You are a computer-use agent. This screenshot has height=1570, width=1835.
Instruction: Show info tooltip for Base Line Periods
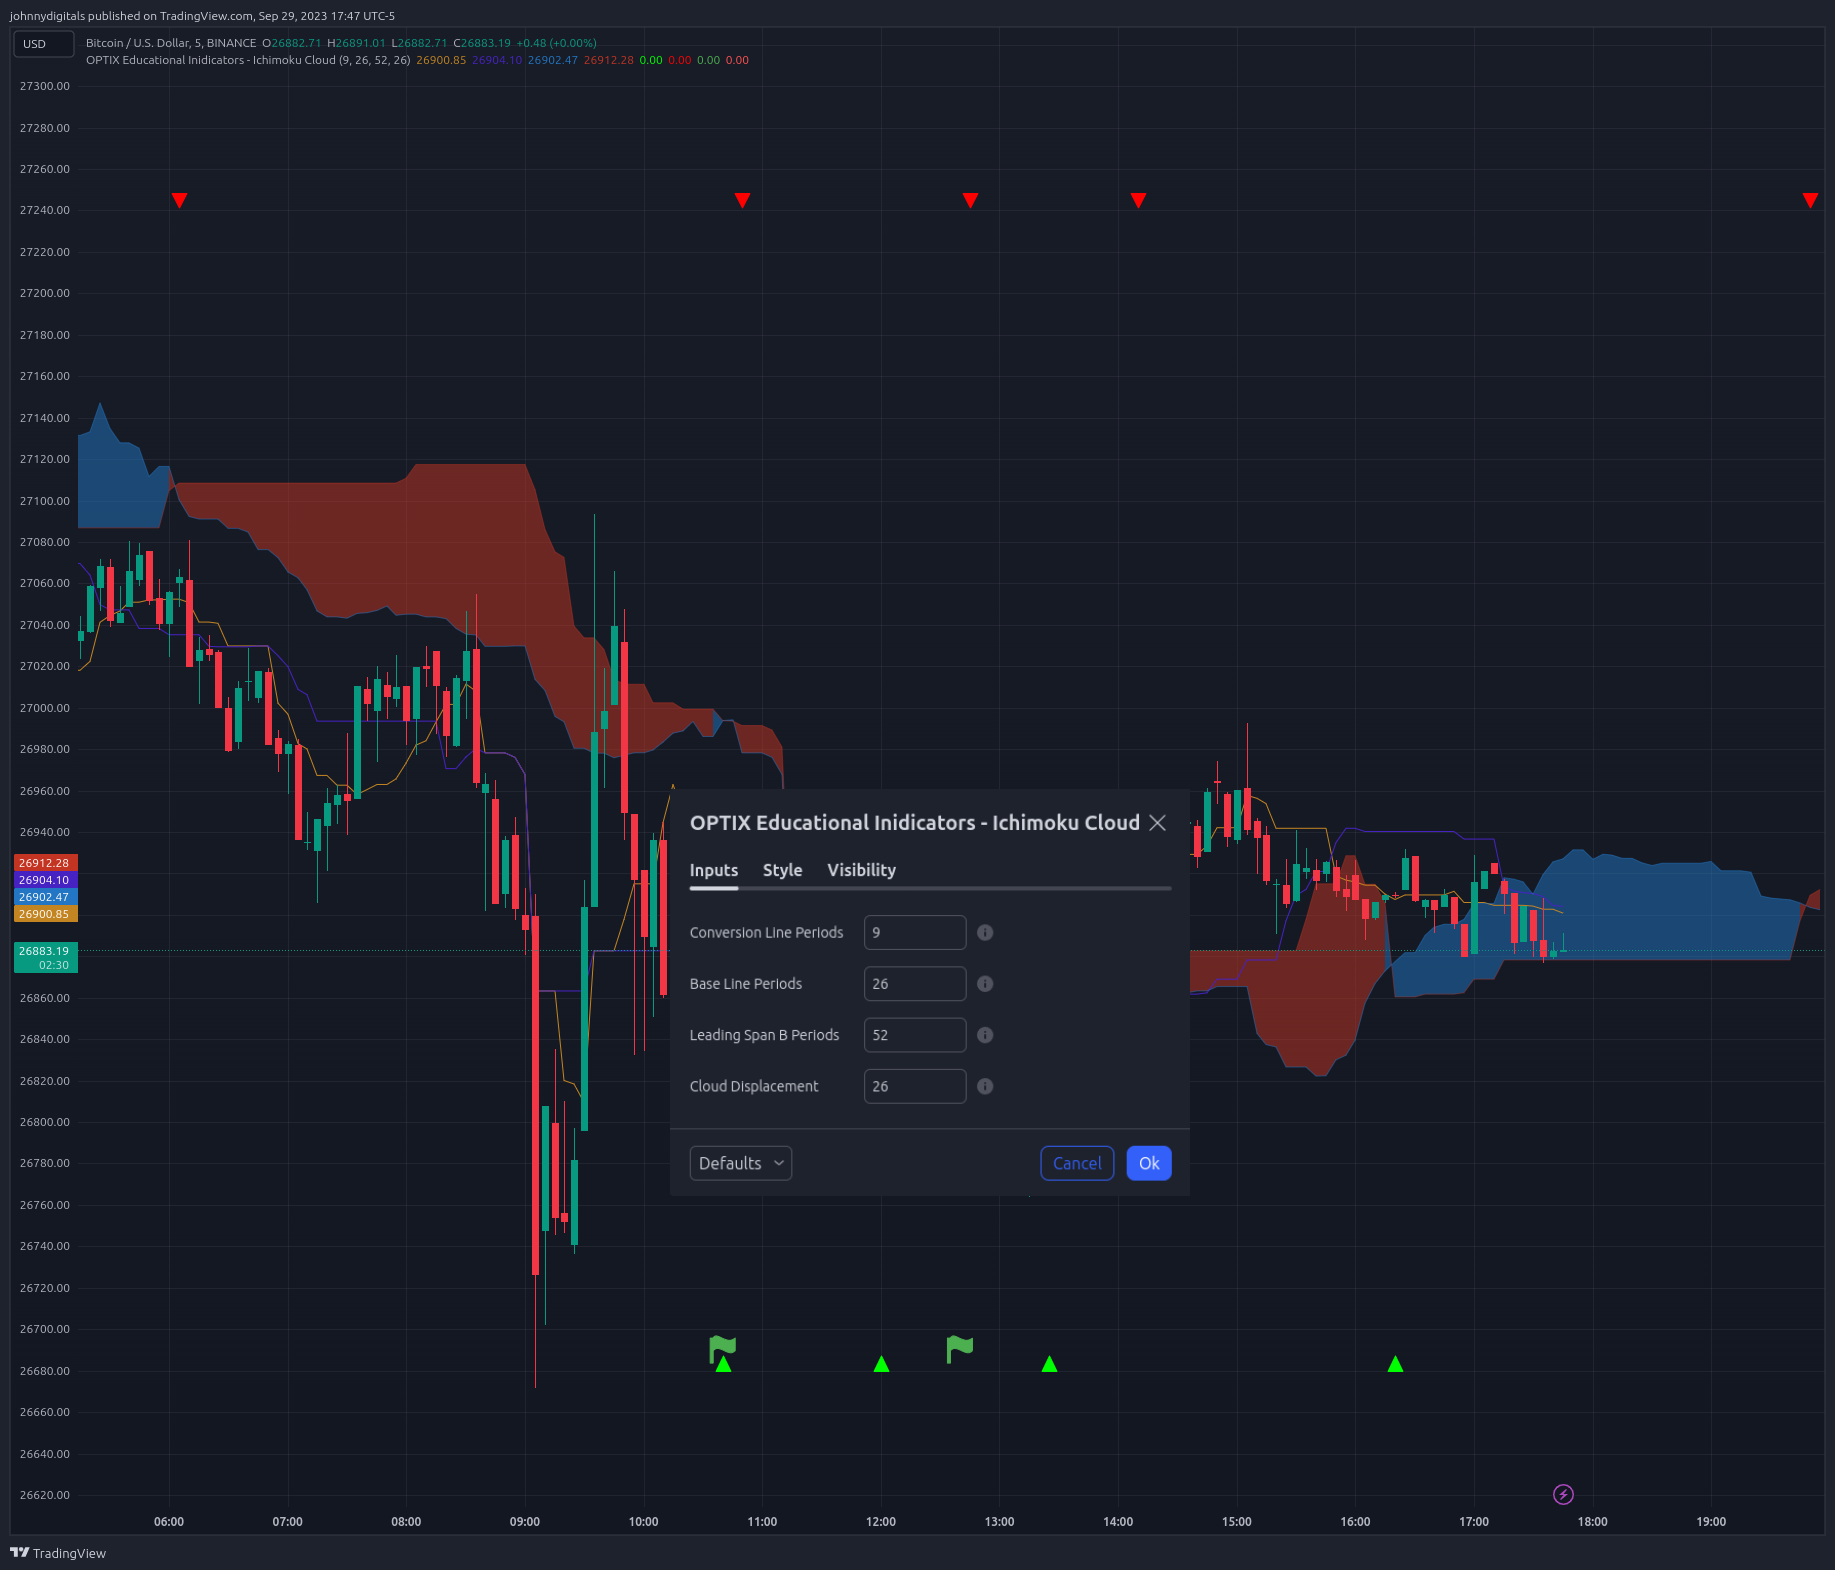point(985,984)
